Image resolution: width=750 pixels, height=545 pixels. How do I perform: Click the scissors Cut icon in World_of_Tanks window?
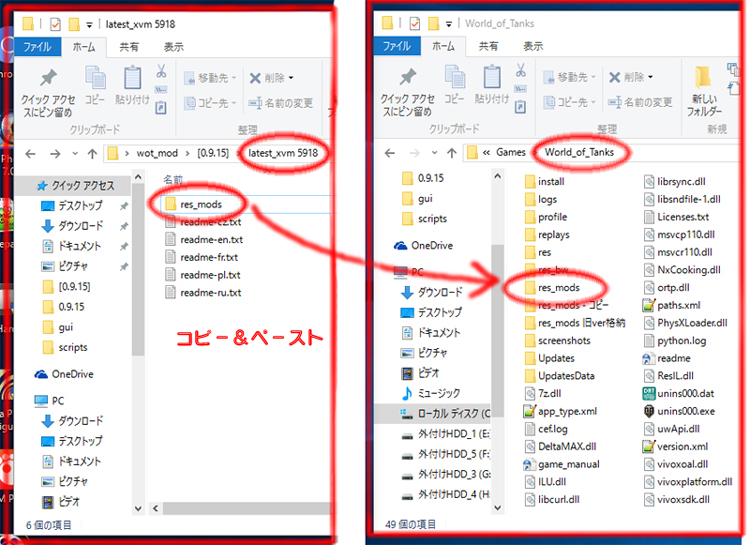[x=520, y=71]
